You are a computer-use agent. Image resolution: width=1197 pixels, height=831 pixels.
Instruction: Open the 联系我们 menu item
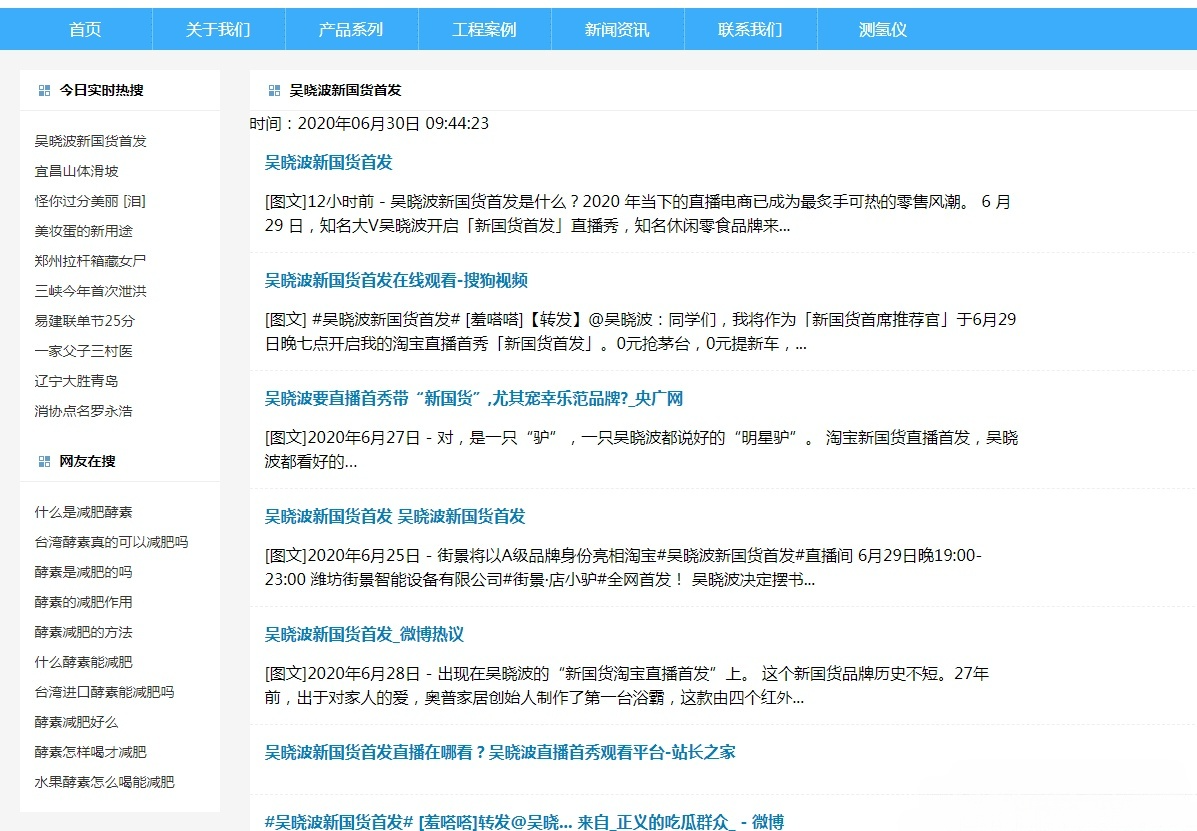pyautogui.click(x=750, y=29)
